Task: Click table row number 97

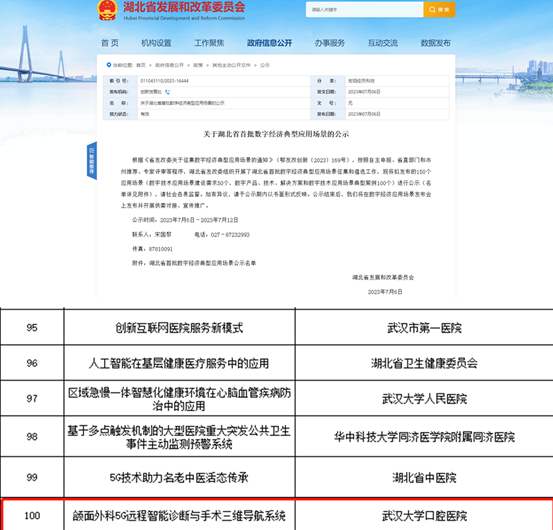Action: [x=32, y=398]
